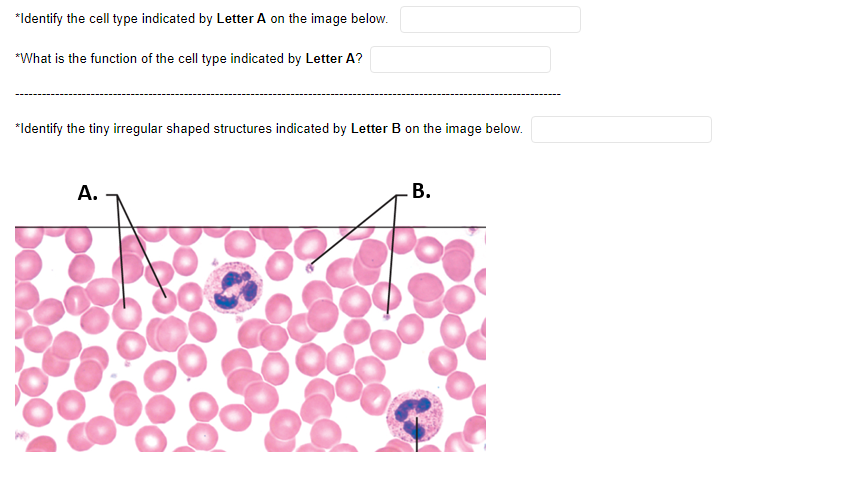Select the Letter B structures answer box
Viewport: 864px width, 504px height.
tap(621, 129)
